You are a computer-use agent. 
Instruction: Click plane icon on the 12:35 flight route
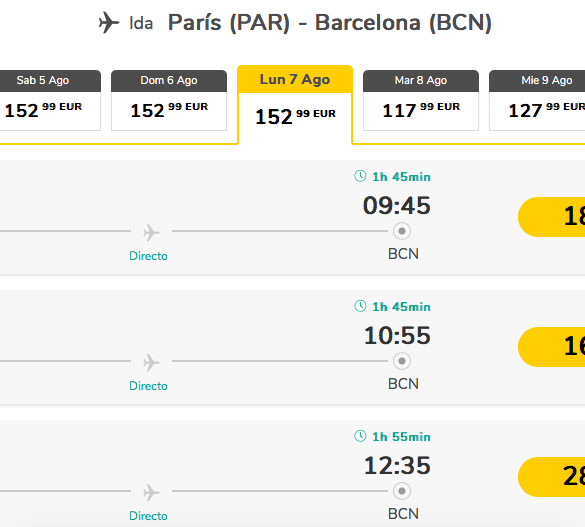151,492
